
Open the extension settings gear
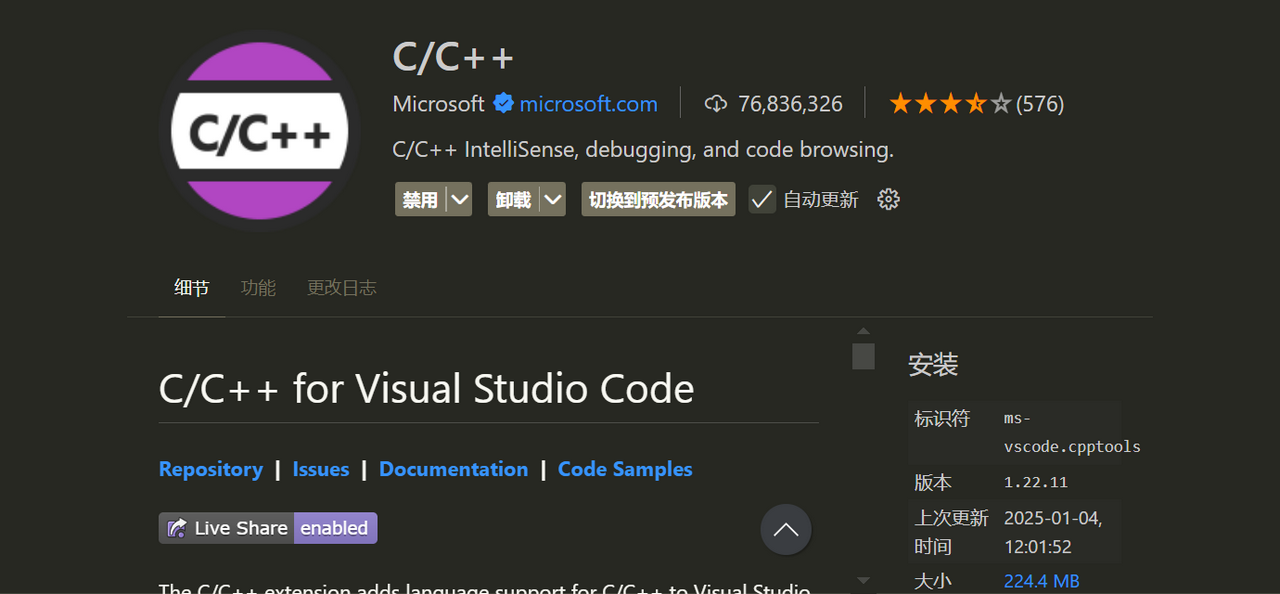(888, 199)
